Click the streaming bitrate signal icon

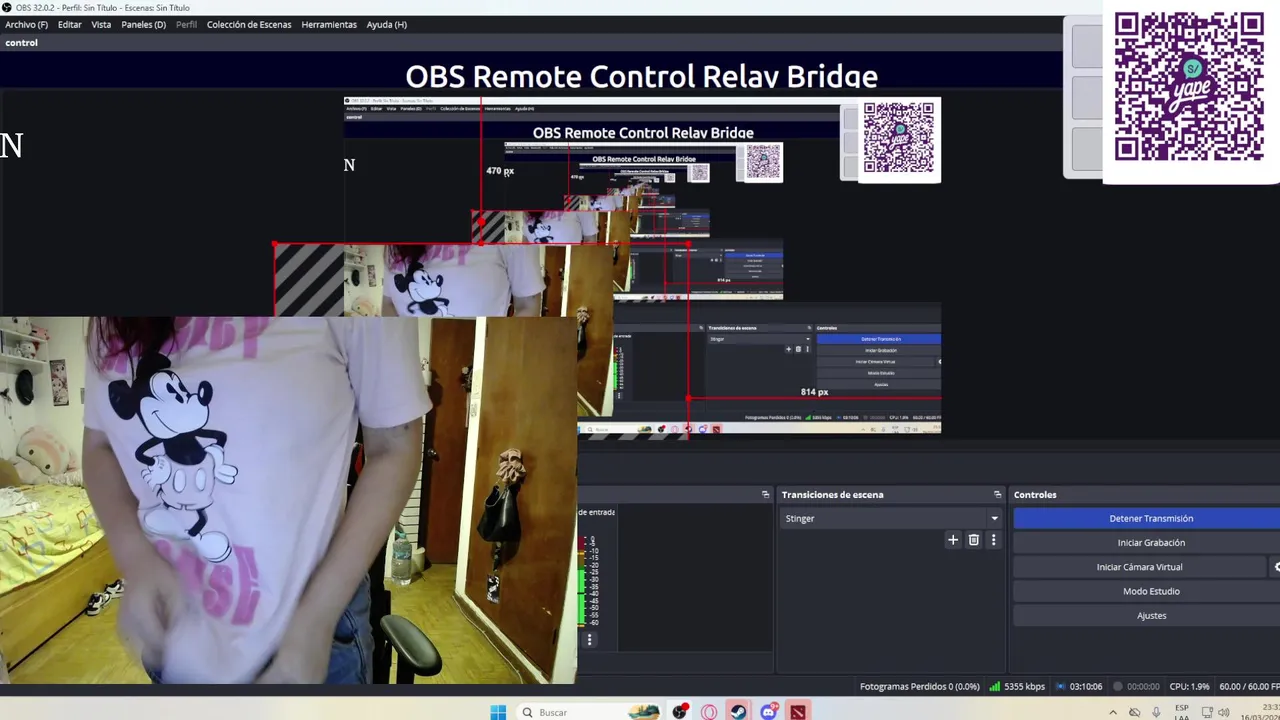(x=994, y=686)
